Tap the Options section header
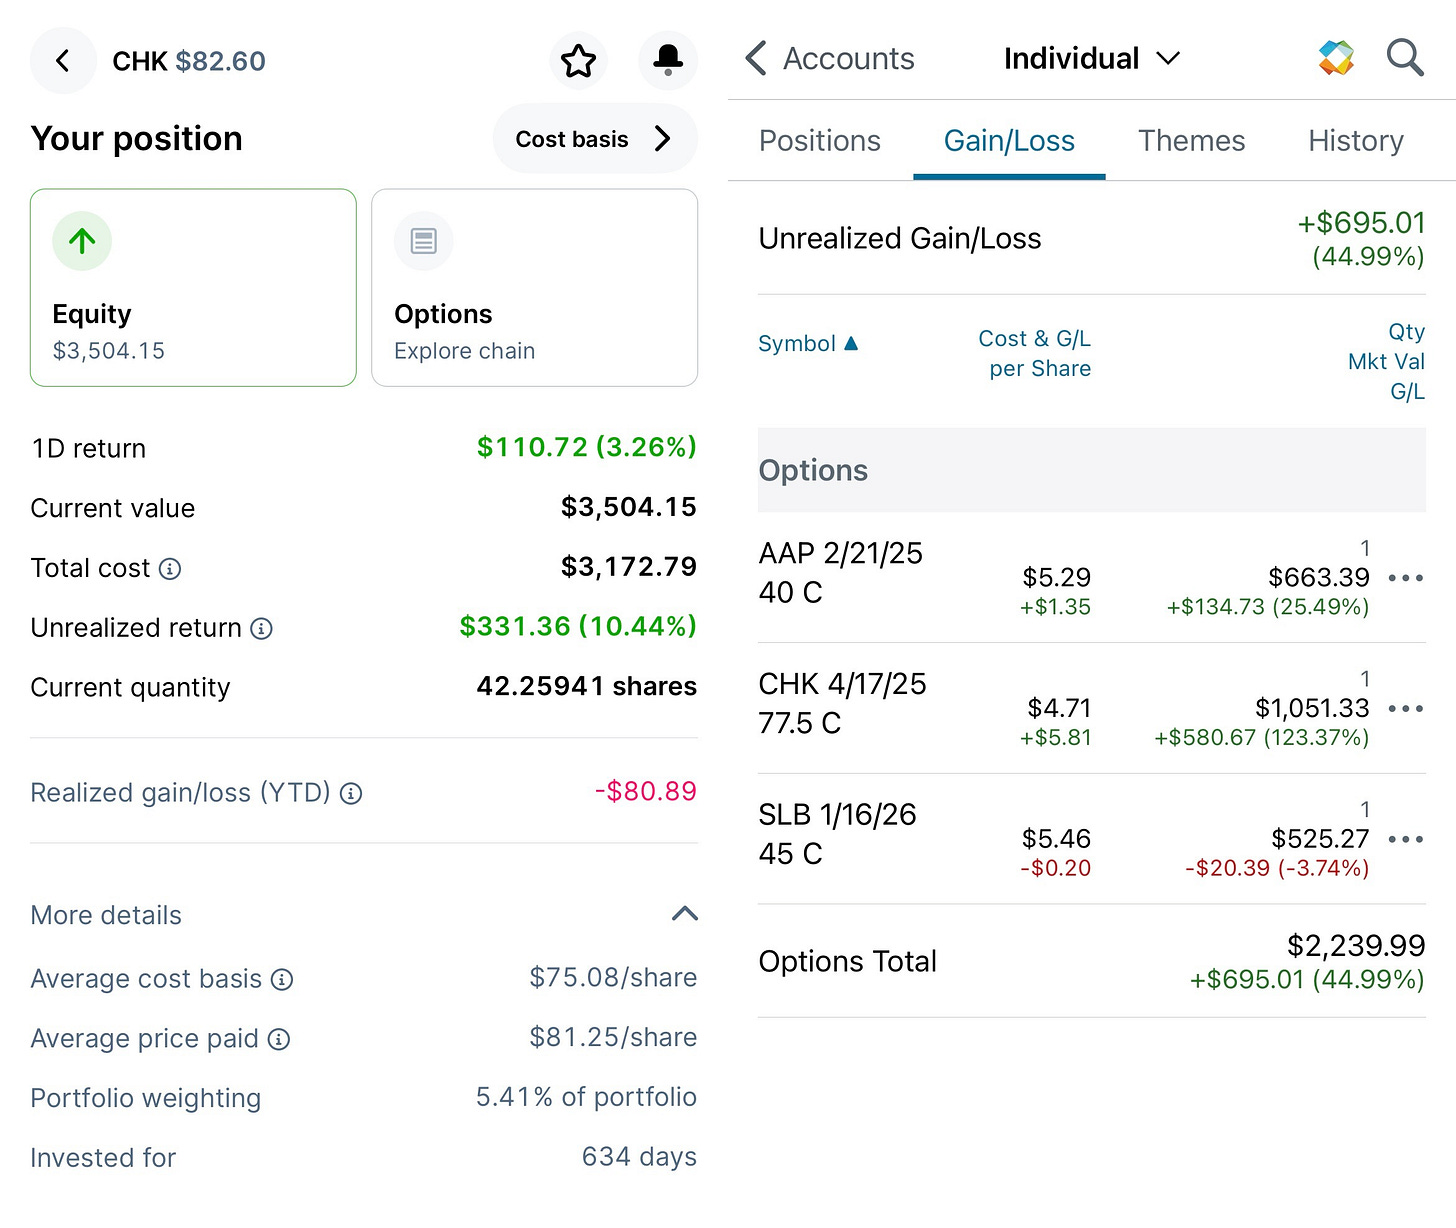The image size is (1456, 1228). tap(1092, 470)
